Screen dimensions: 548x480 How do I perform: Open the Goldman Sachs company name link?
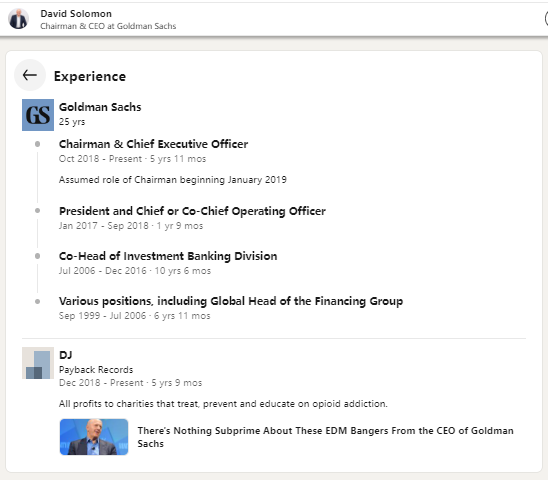pyautogui.click(x=100, y=107)
